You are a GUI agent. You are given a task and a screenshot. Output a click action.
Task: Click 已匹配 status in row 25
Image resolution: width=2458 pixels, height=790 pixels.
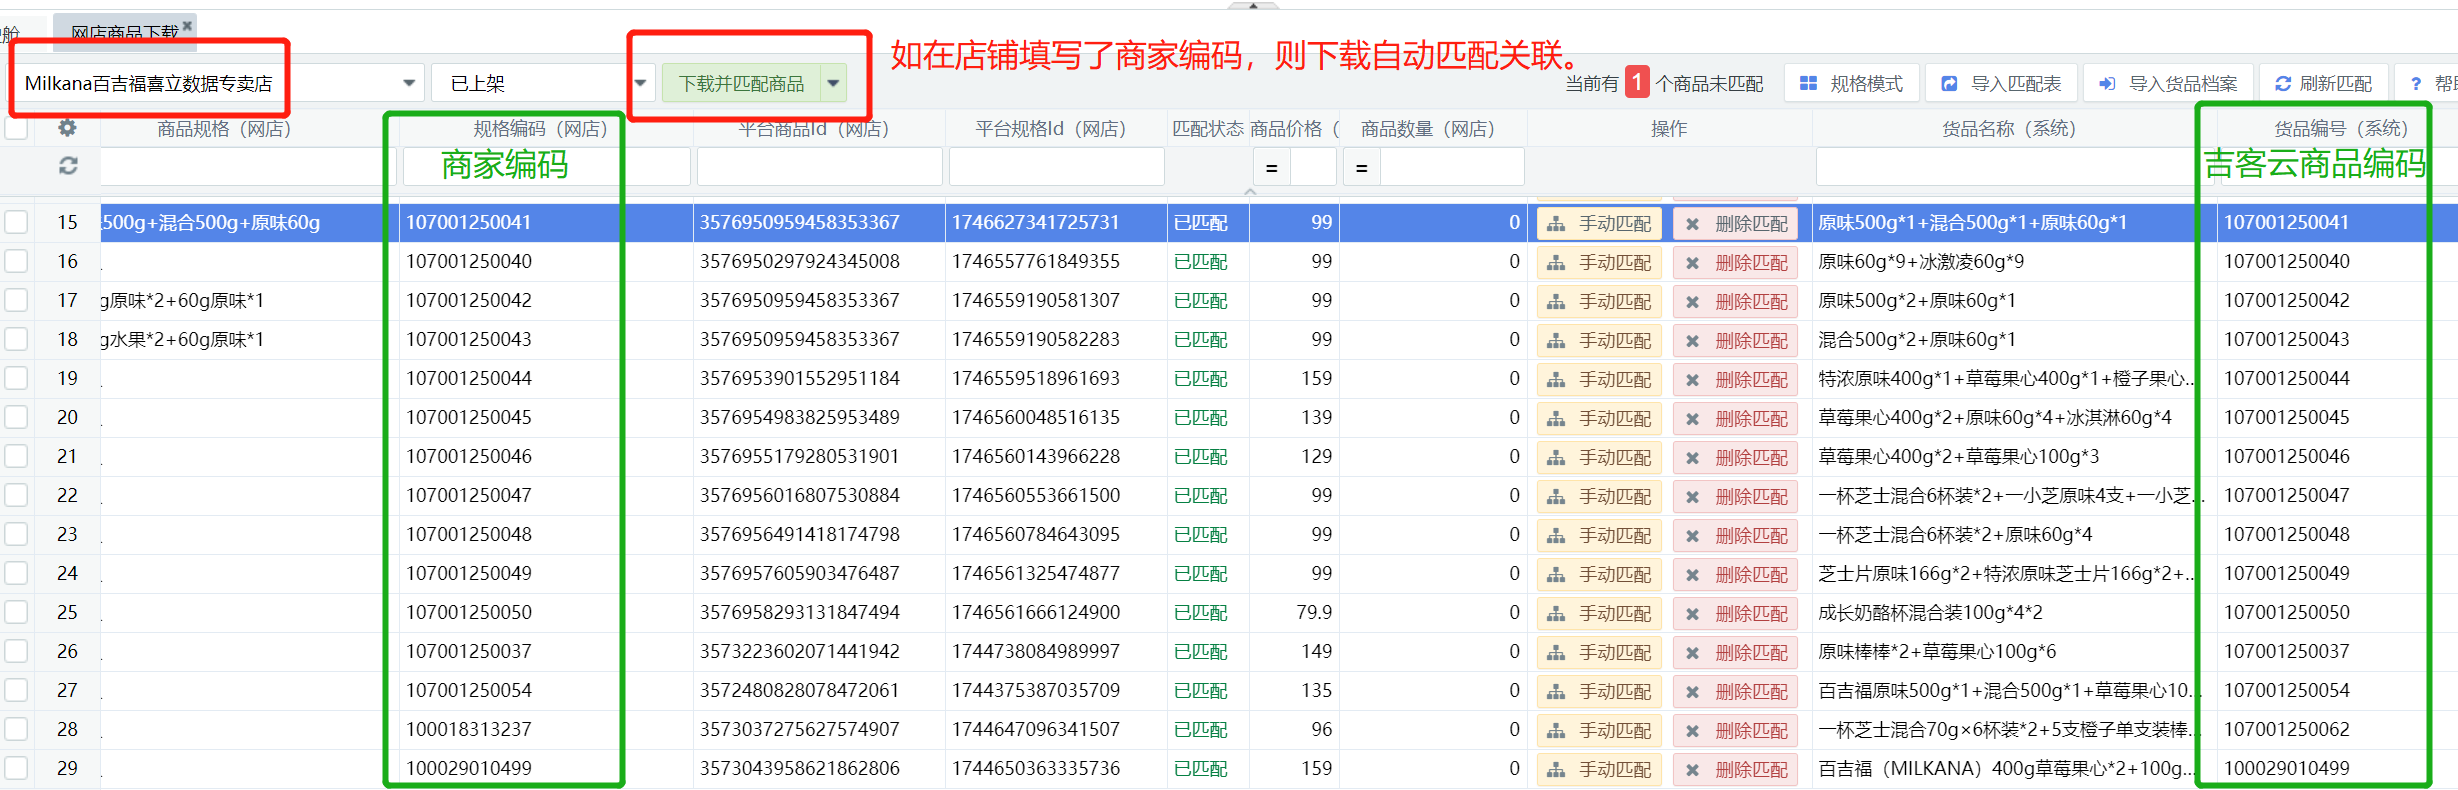click(1200, 613)
